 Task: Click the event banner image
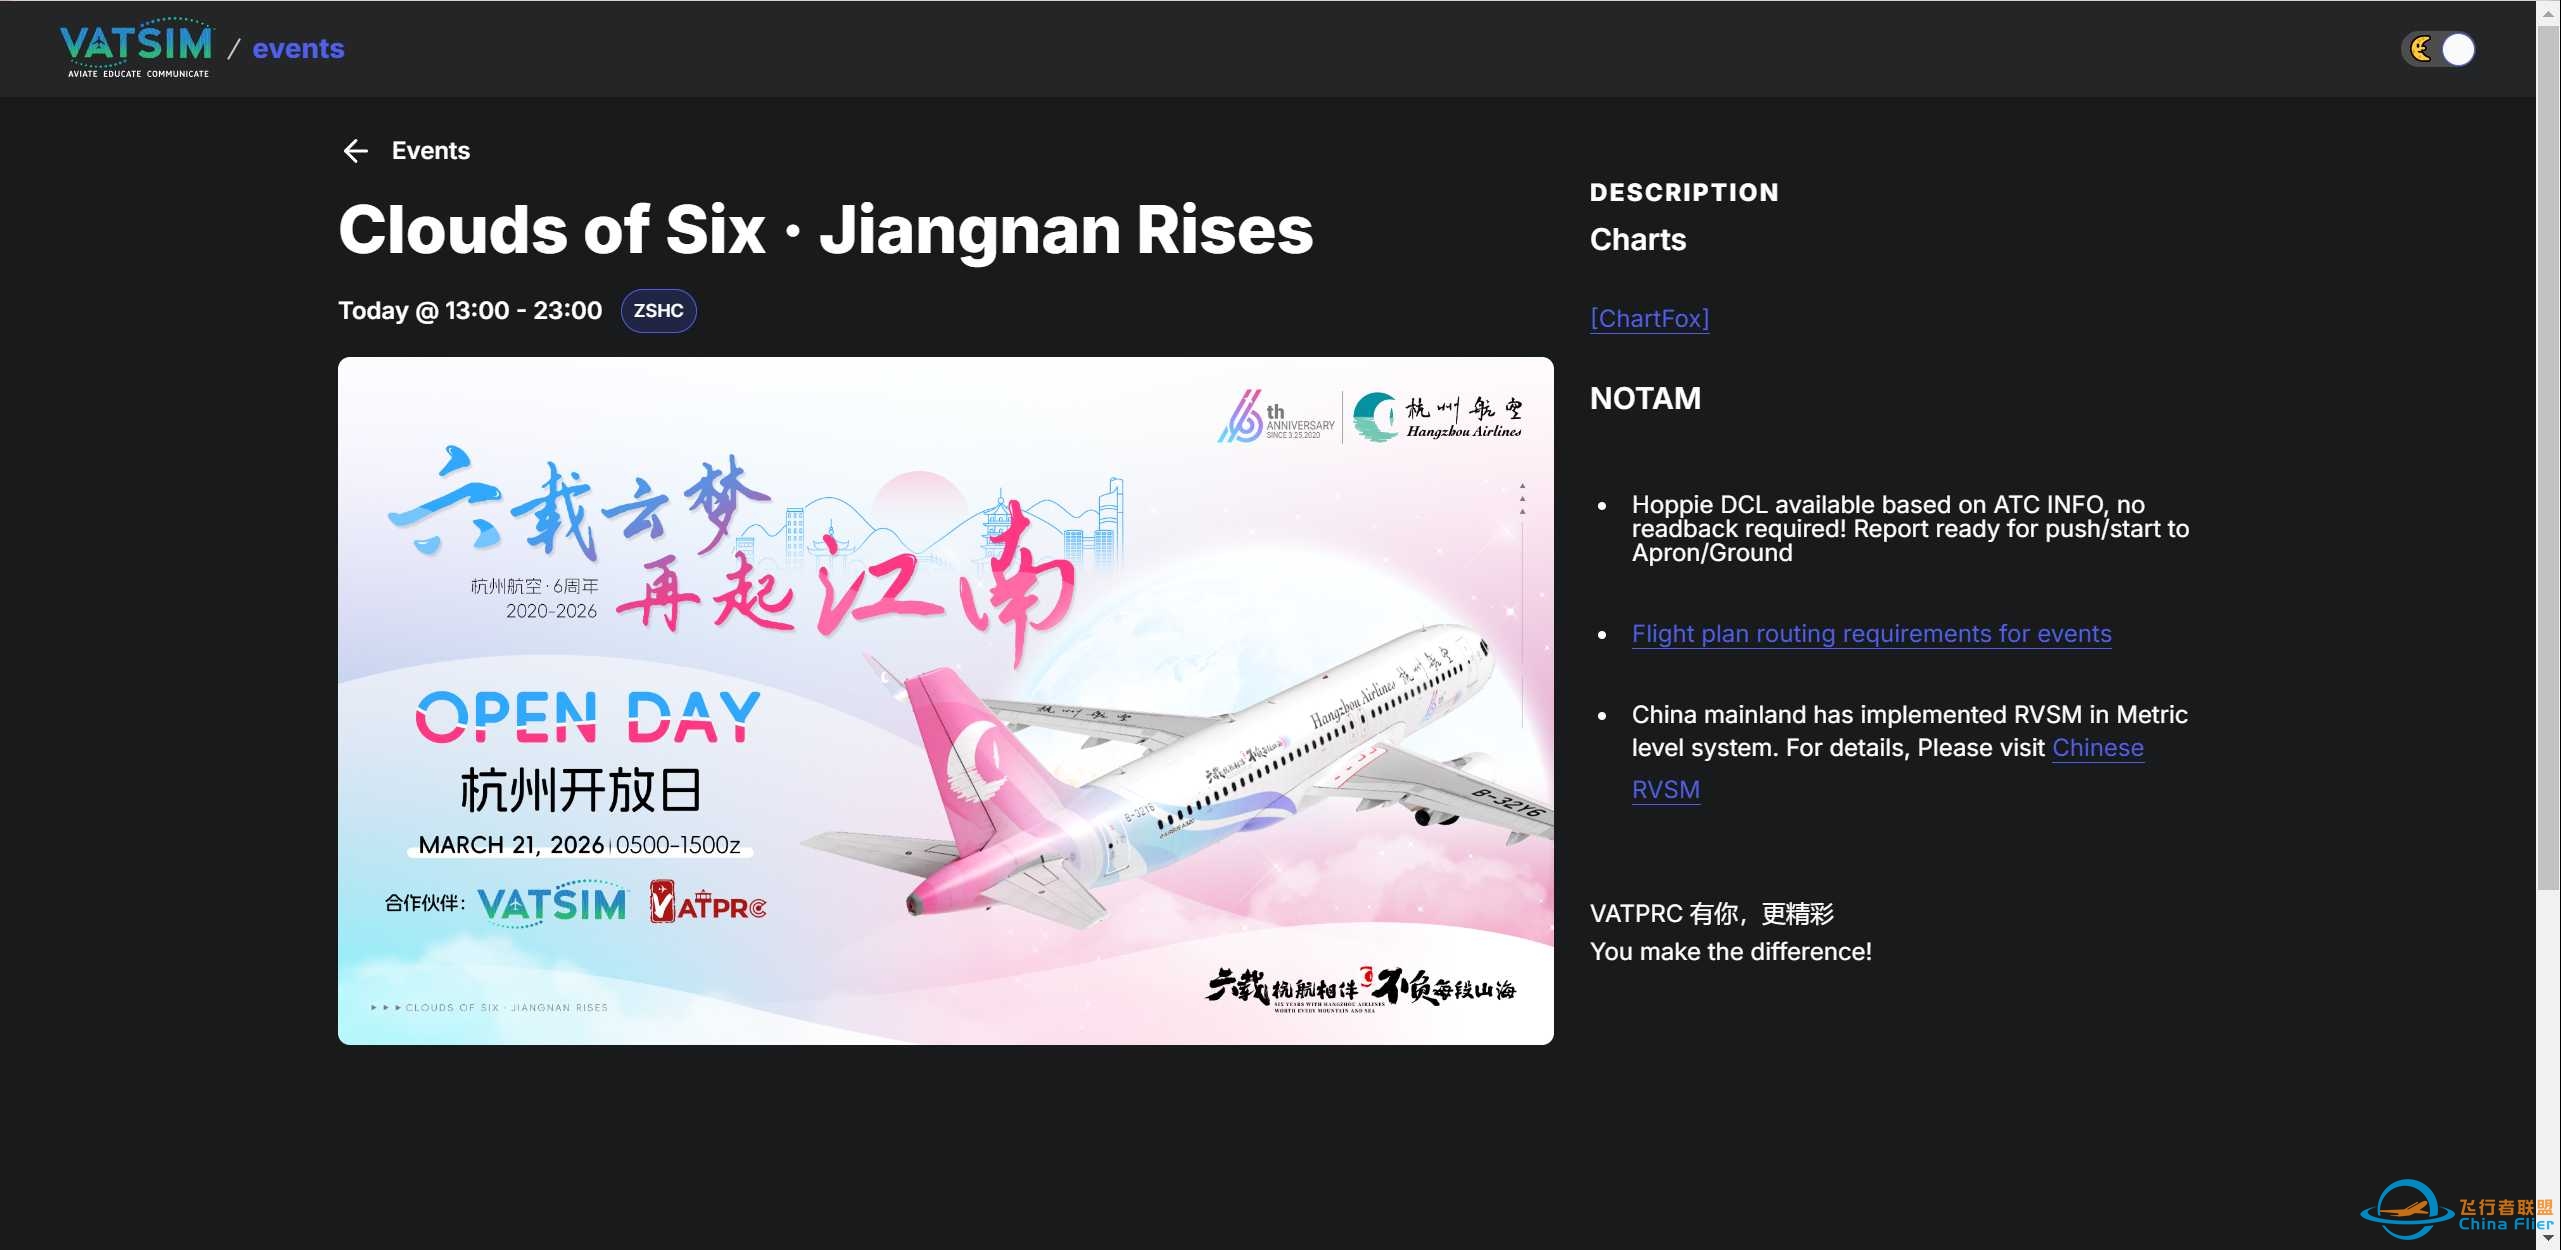(x=946, y=701)
